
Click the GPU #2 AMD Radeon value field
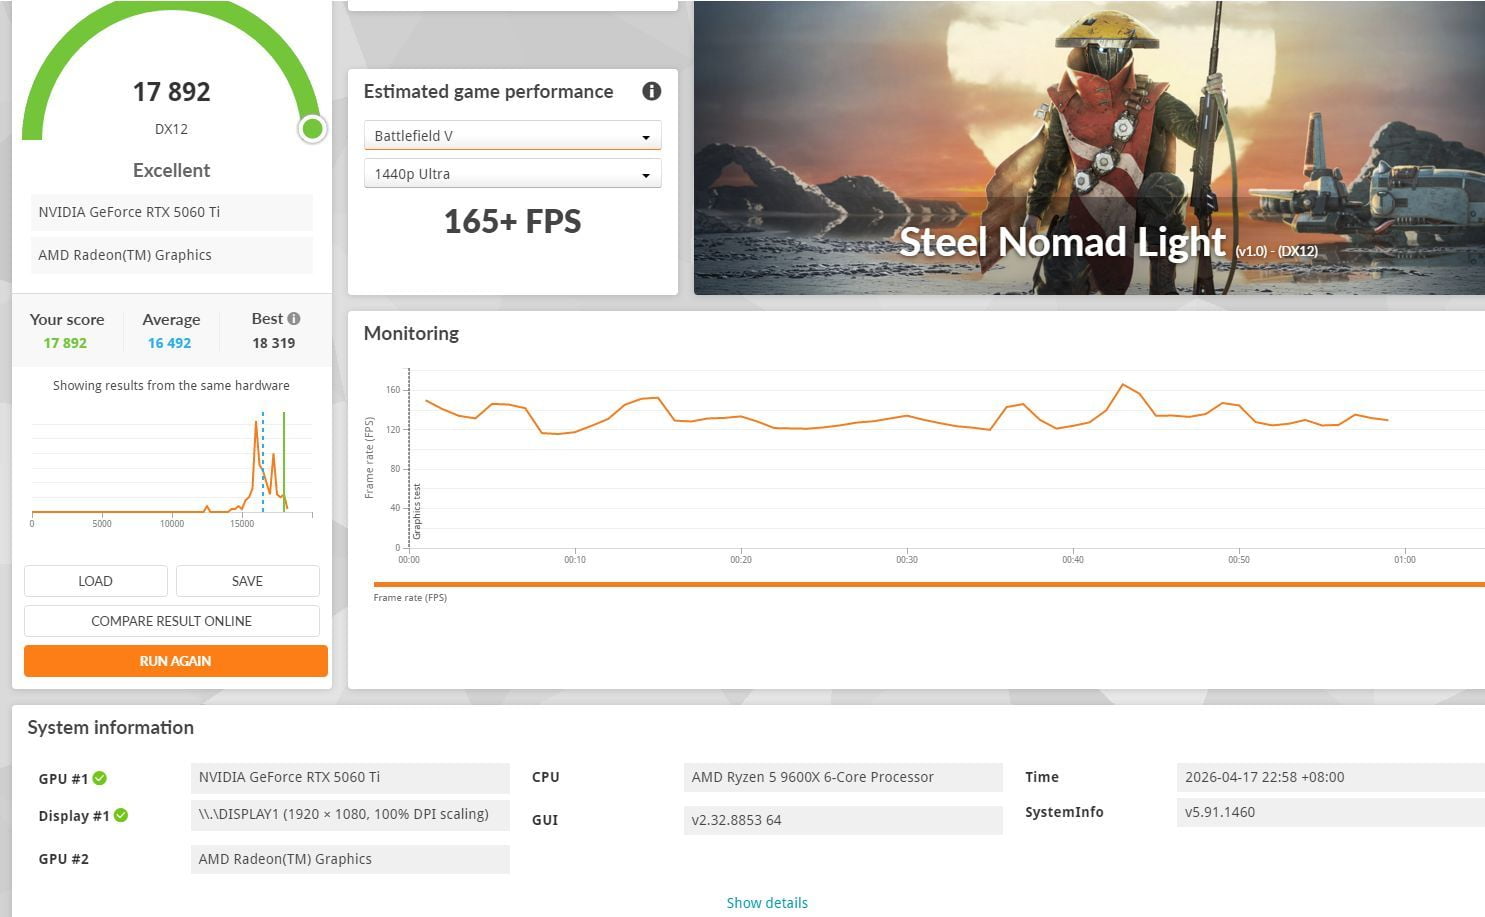350,859
